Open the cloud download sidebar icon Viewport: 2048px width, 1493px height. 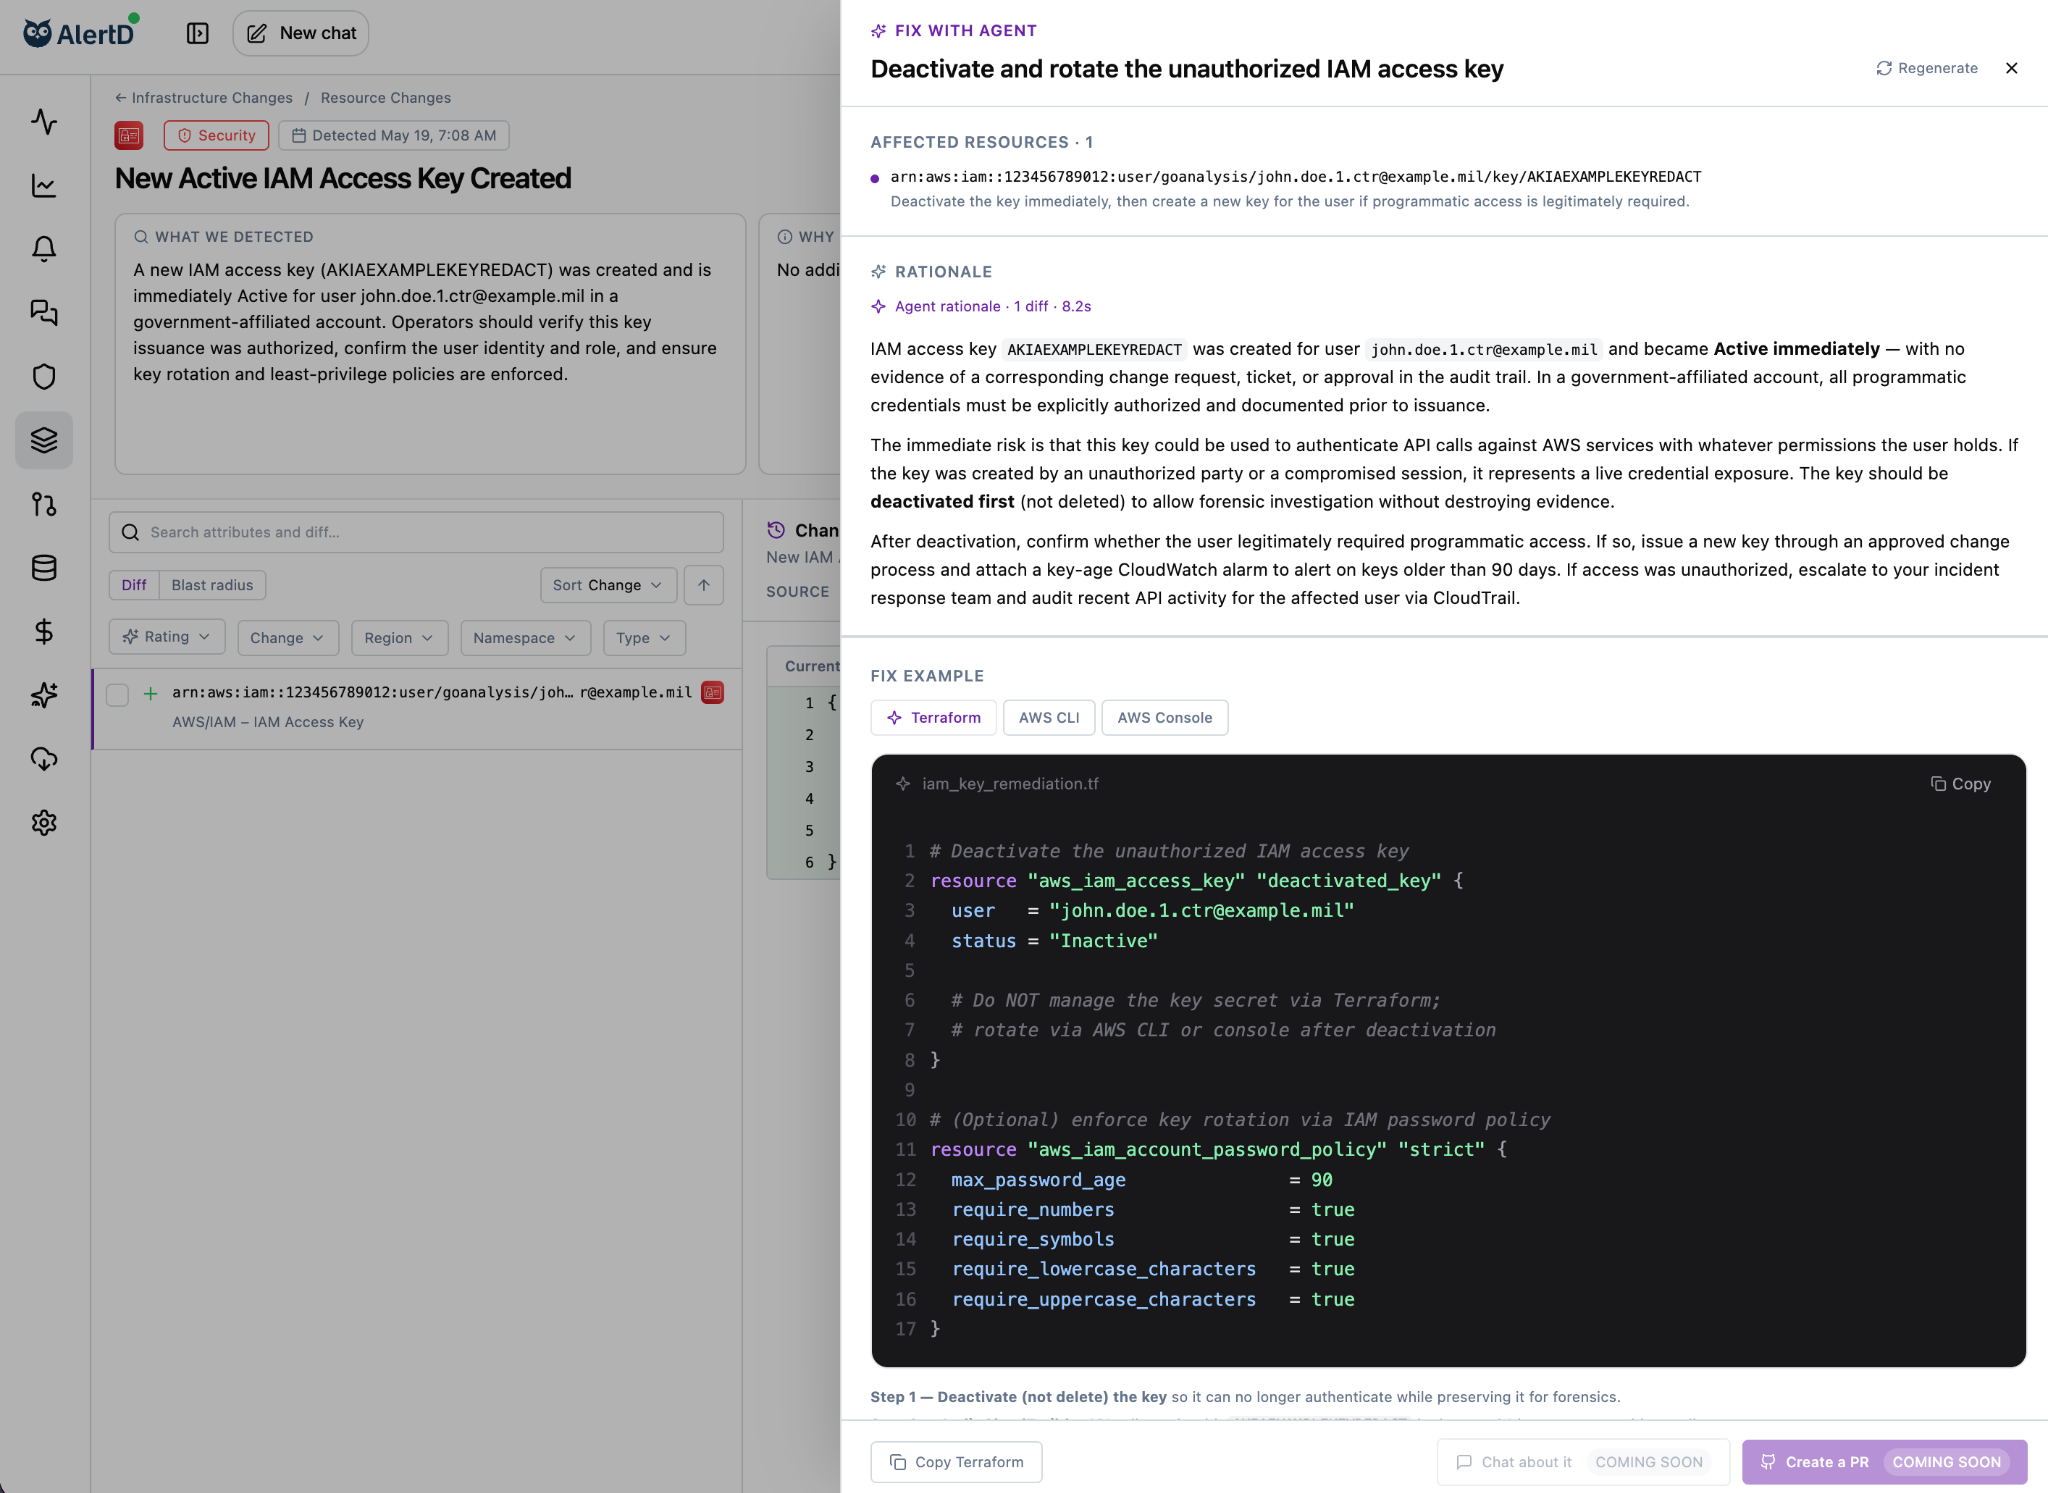coord(44,759)
